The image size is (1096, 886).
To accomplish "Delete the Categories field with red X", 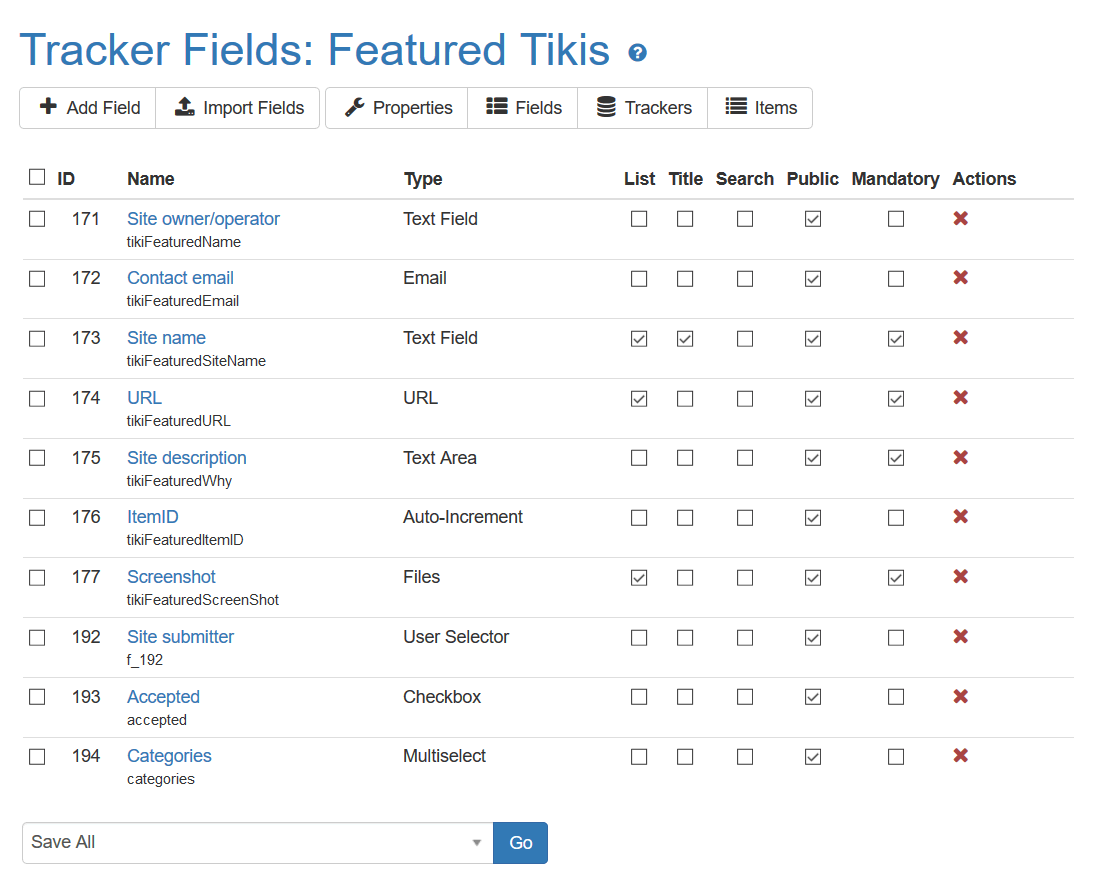I will coord(960,755).
